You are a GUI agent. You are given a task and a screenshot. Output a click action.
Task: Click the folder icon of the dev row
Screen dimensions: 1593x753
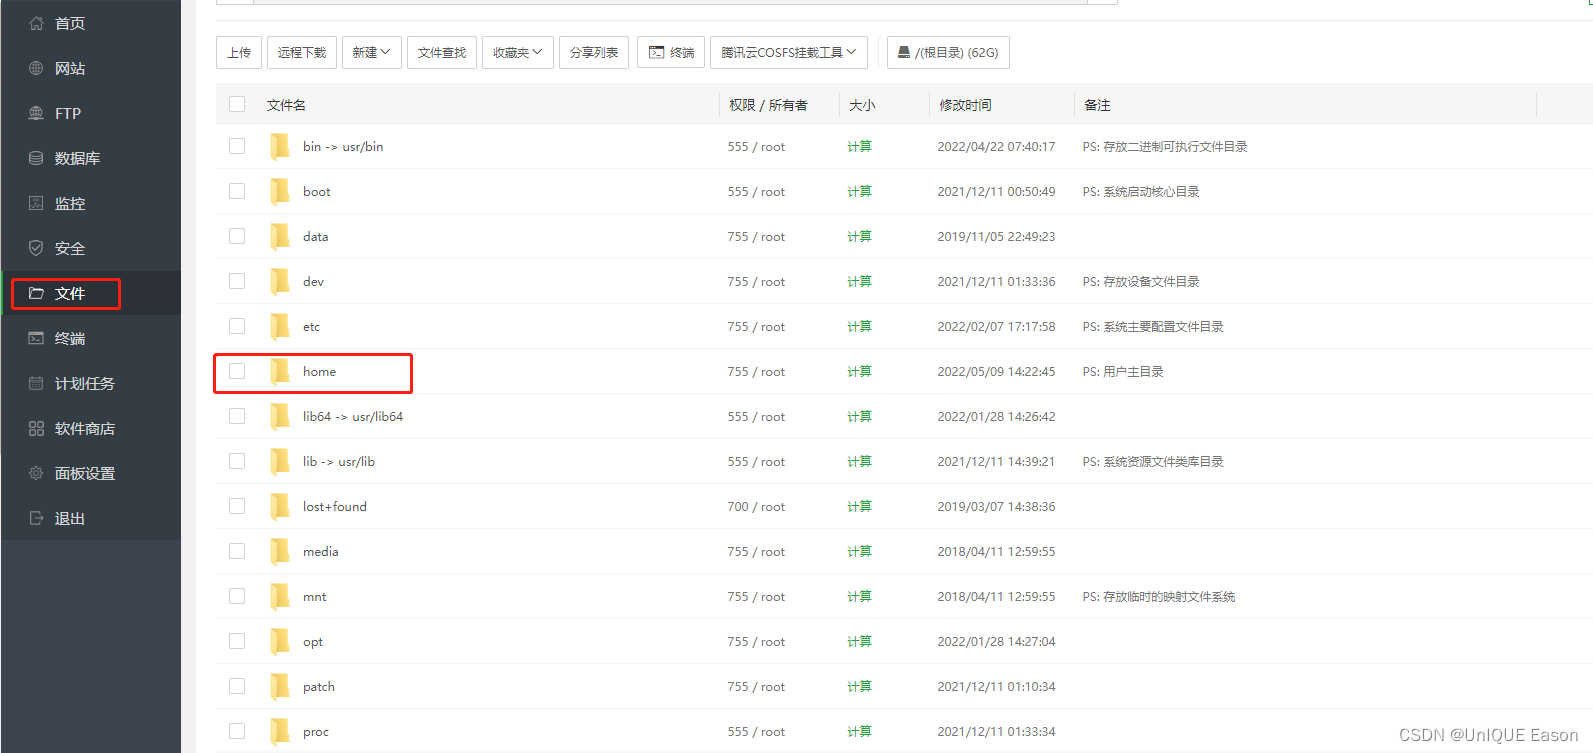pos(280,281)
